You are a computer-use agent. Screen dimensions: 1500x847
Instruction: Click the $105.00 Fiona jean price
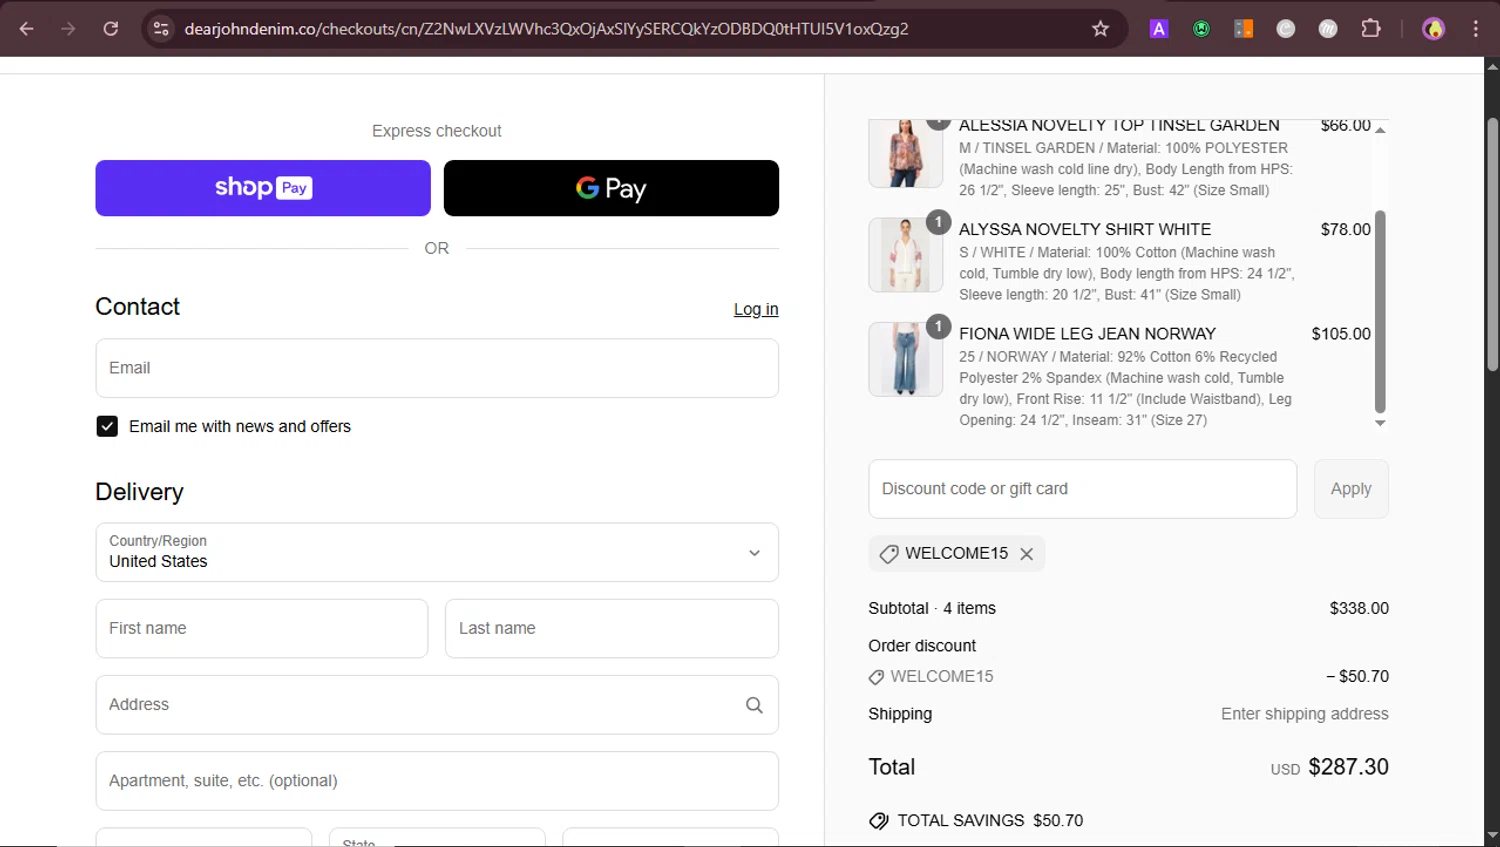click(x=1341, y=334)
